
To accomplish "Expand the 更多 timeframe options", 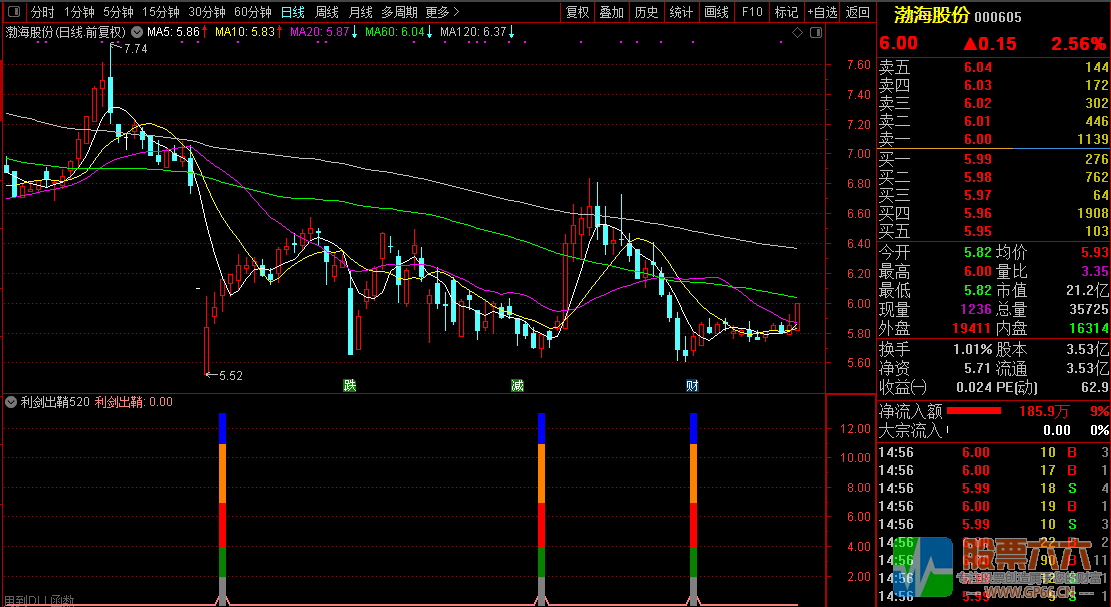I will coord(442,13).
